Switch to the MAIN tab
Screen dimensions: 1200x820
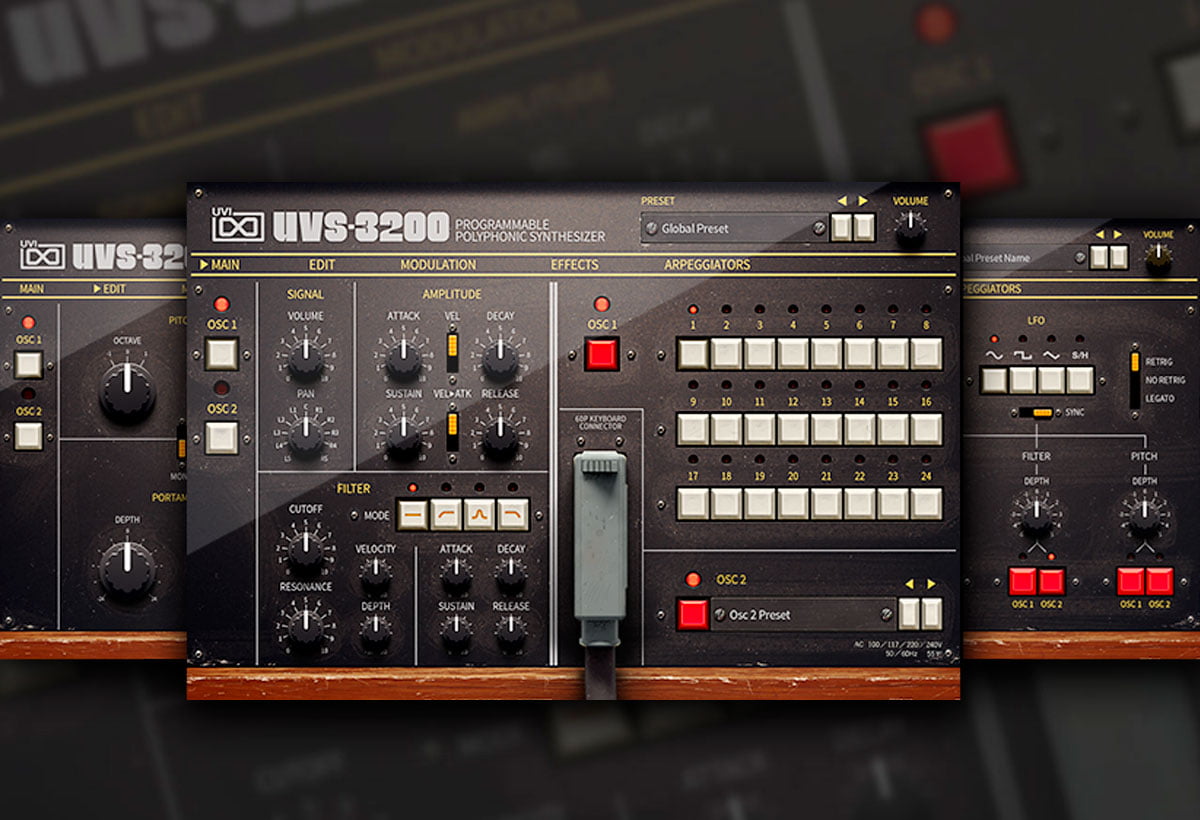click(220, 265)
